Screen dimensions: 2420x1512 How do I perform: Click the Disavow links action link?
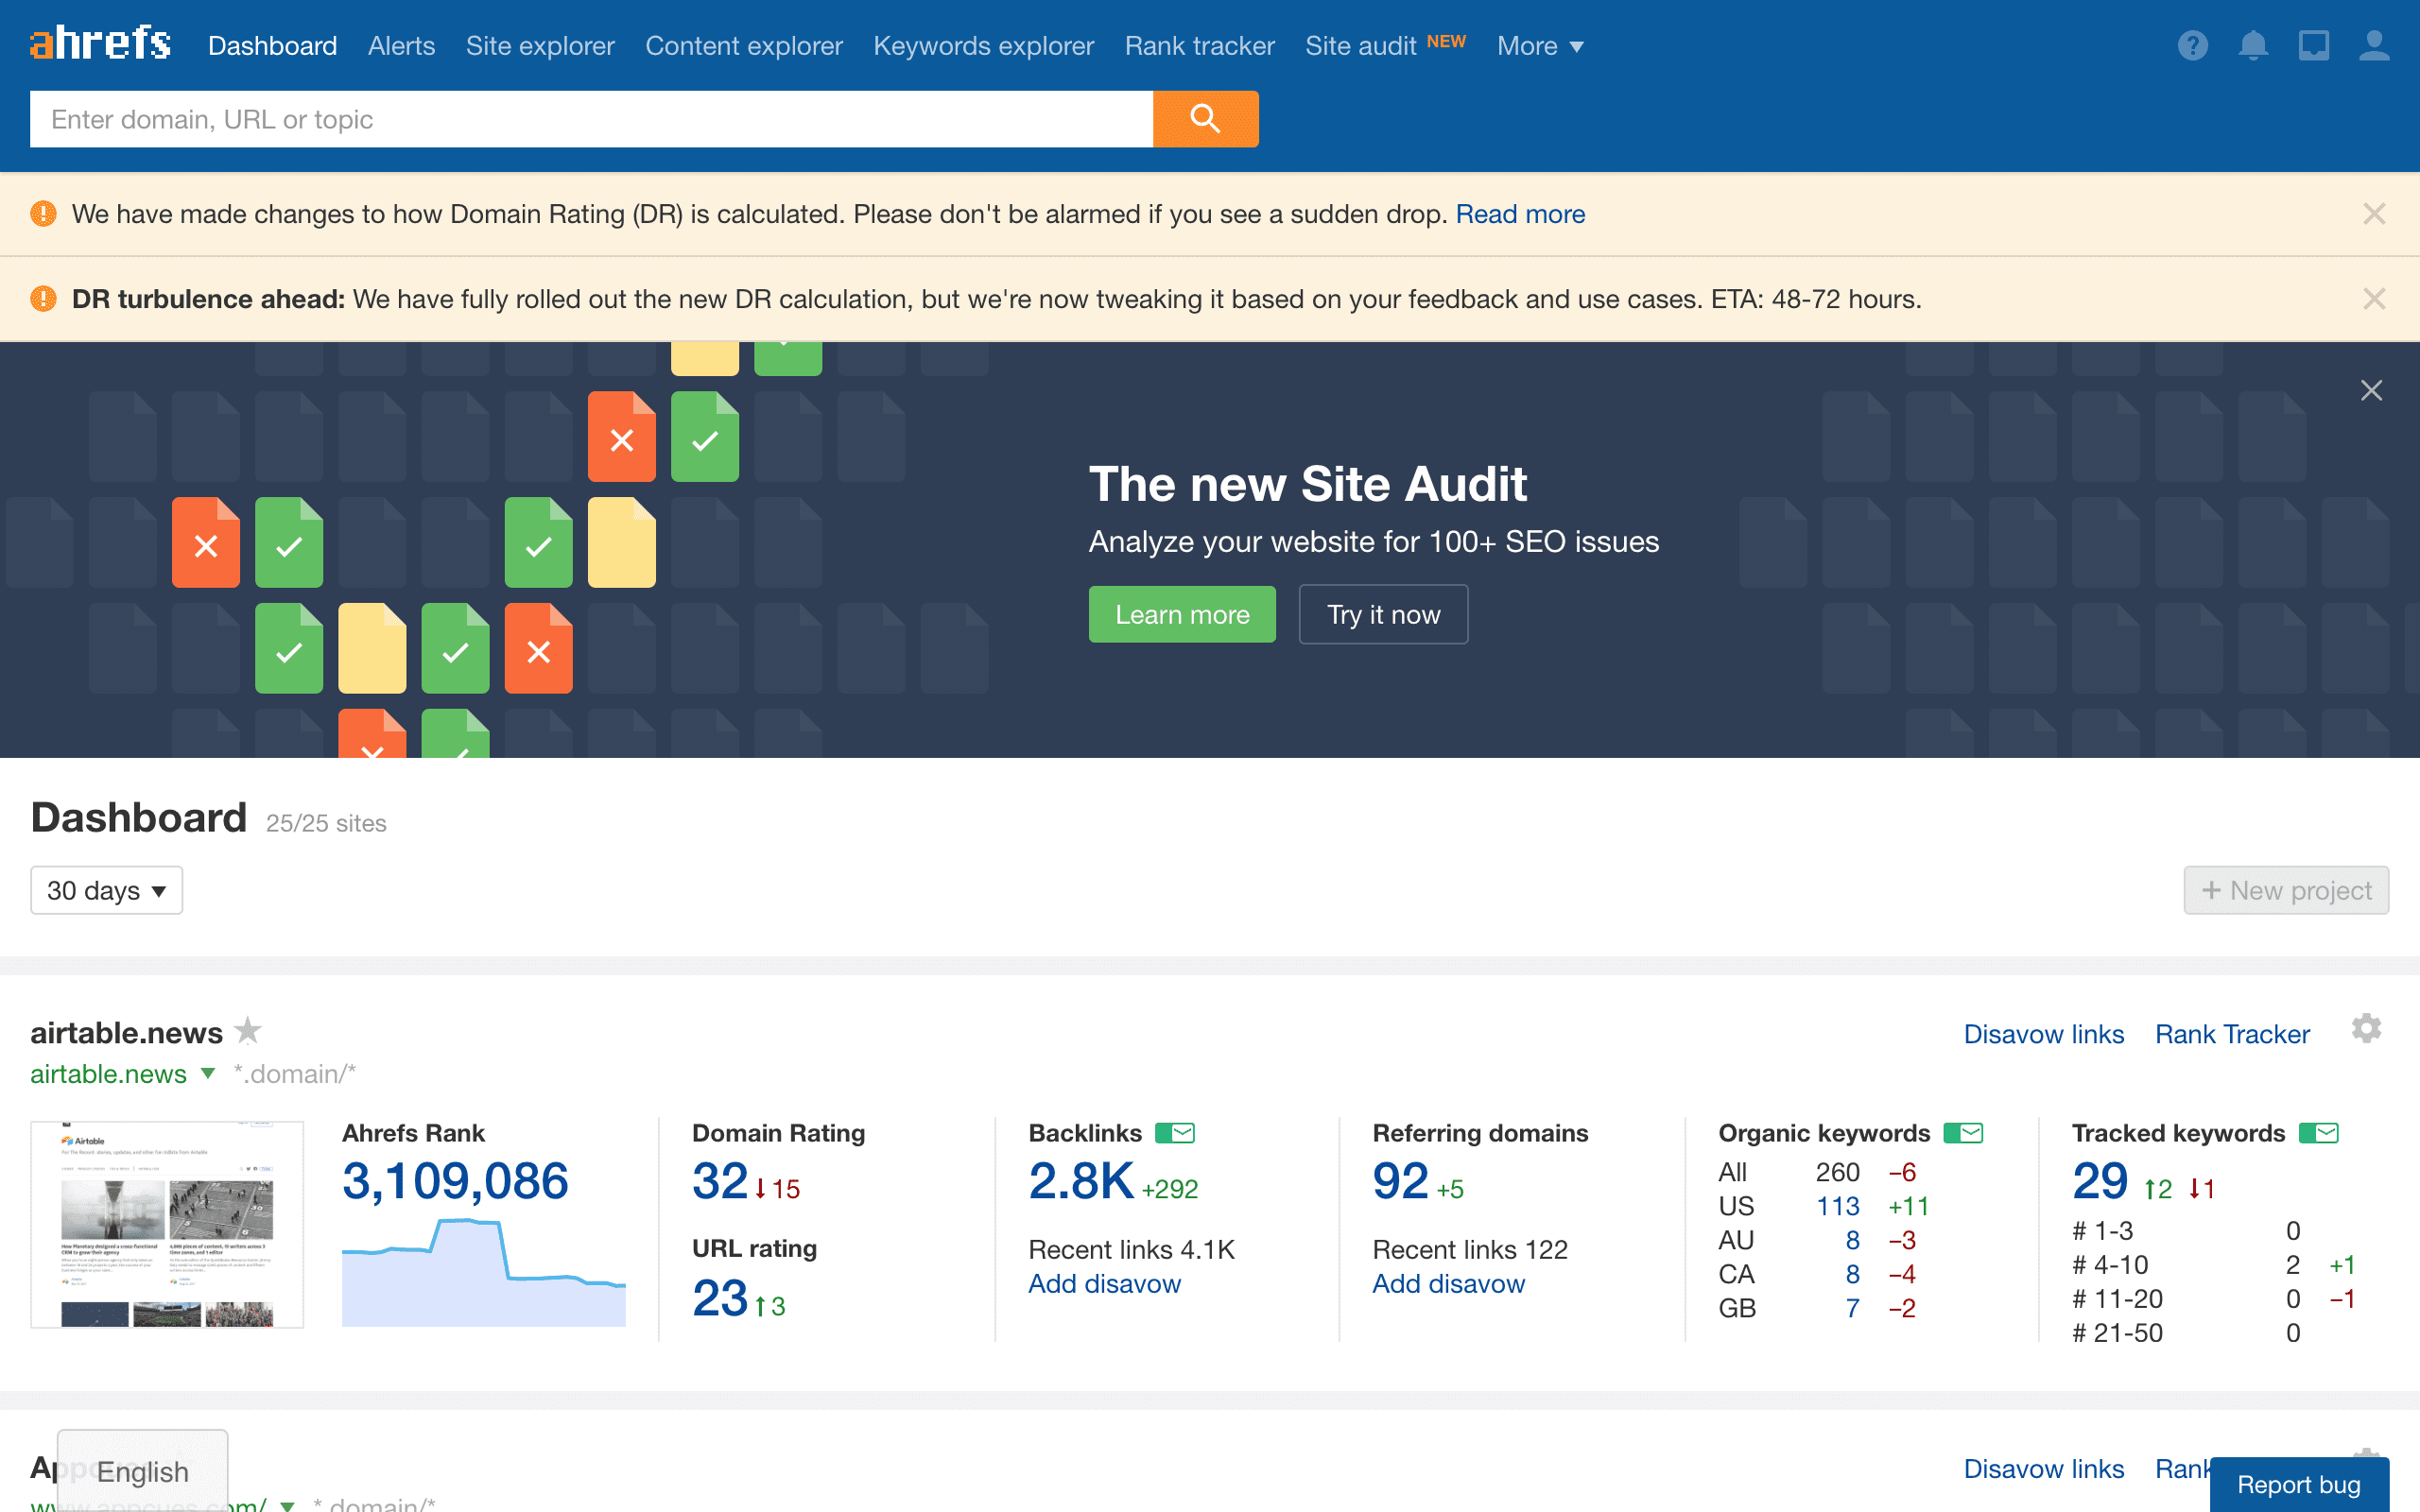click(x=2046, y=1035)
